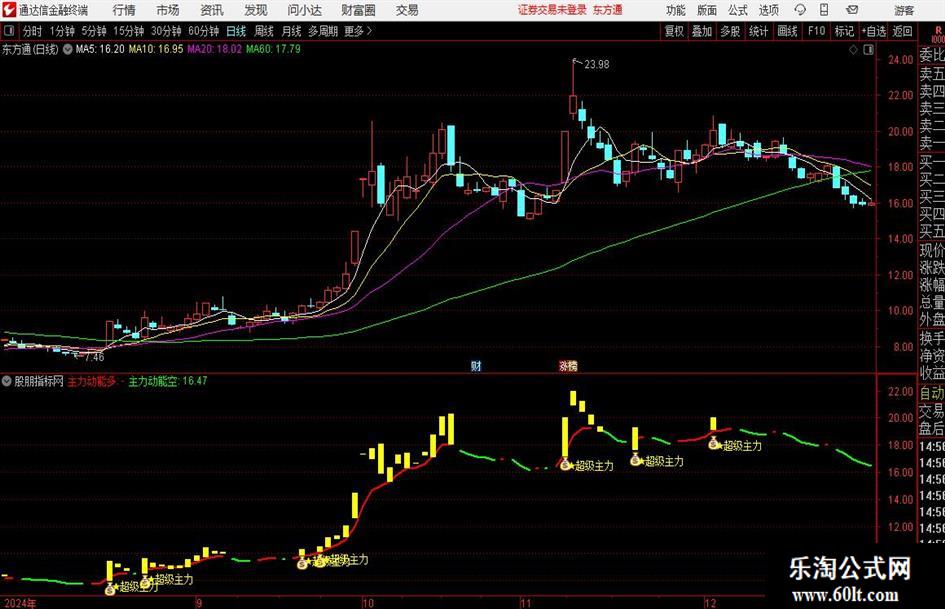Click the 返回 back button
Viewport: 945px width, 609px height.
point(902,31)
